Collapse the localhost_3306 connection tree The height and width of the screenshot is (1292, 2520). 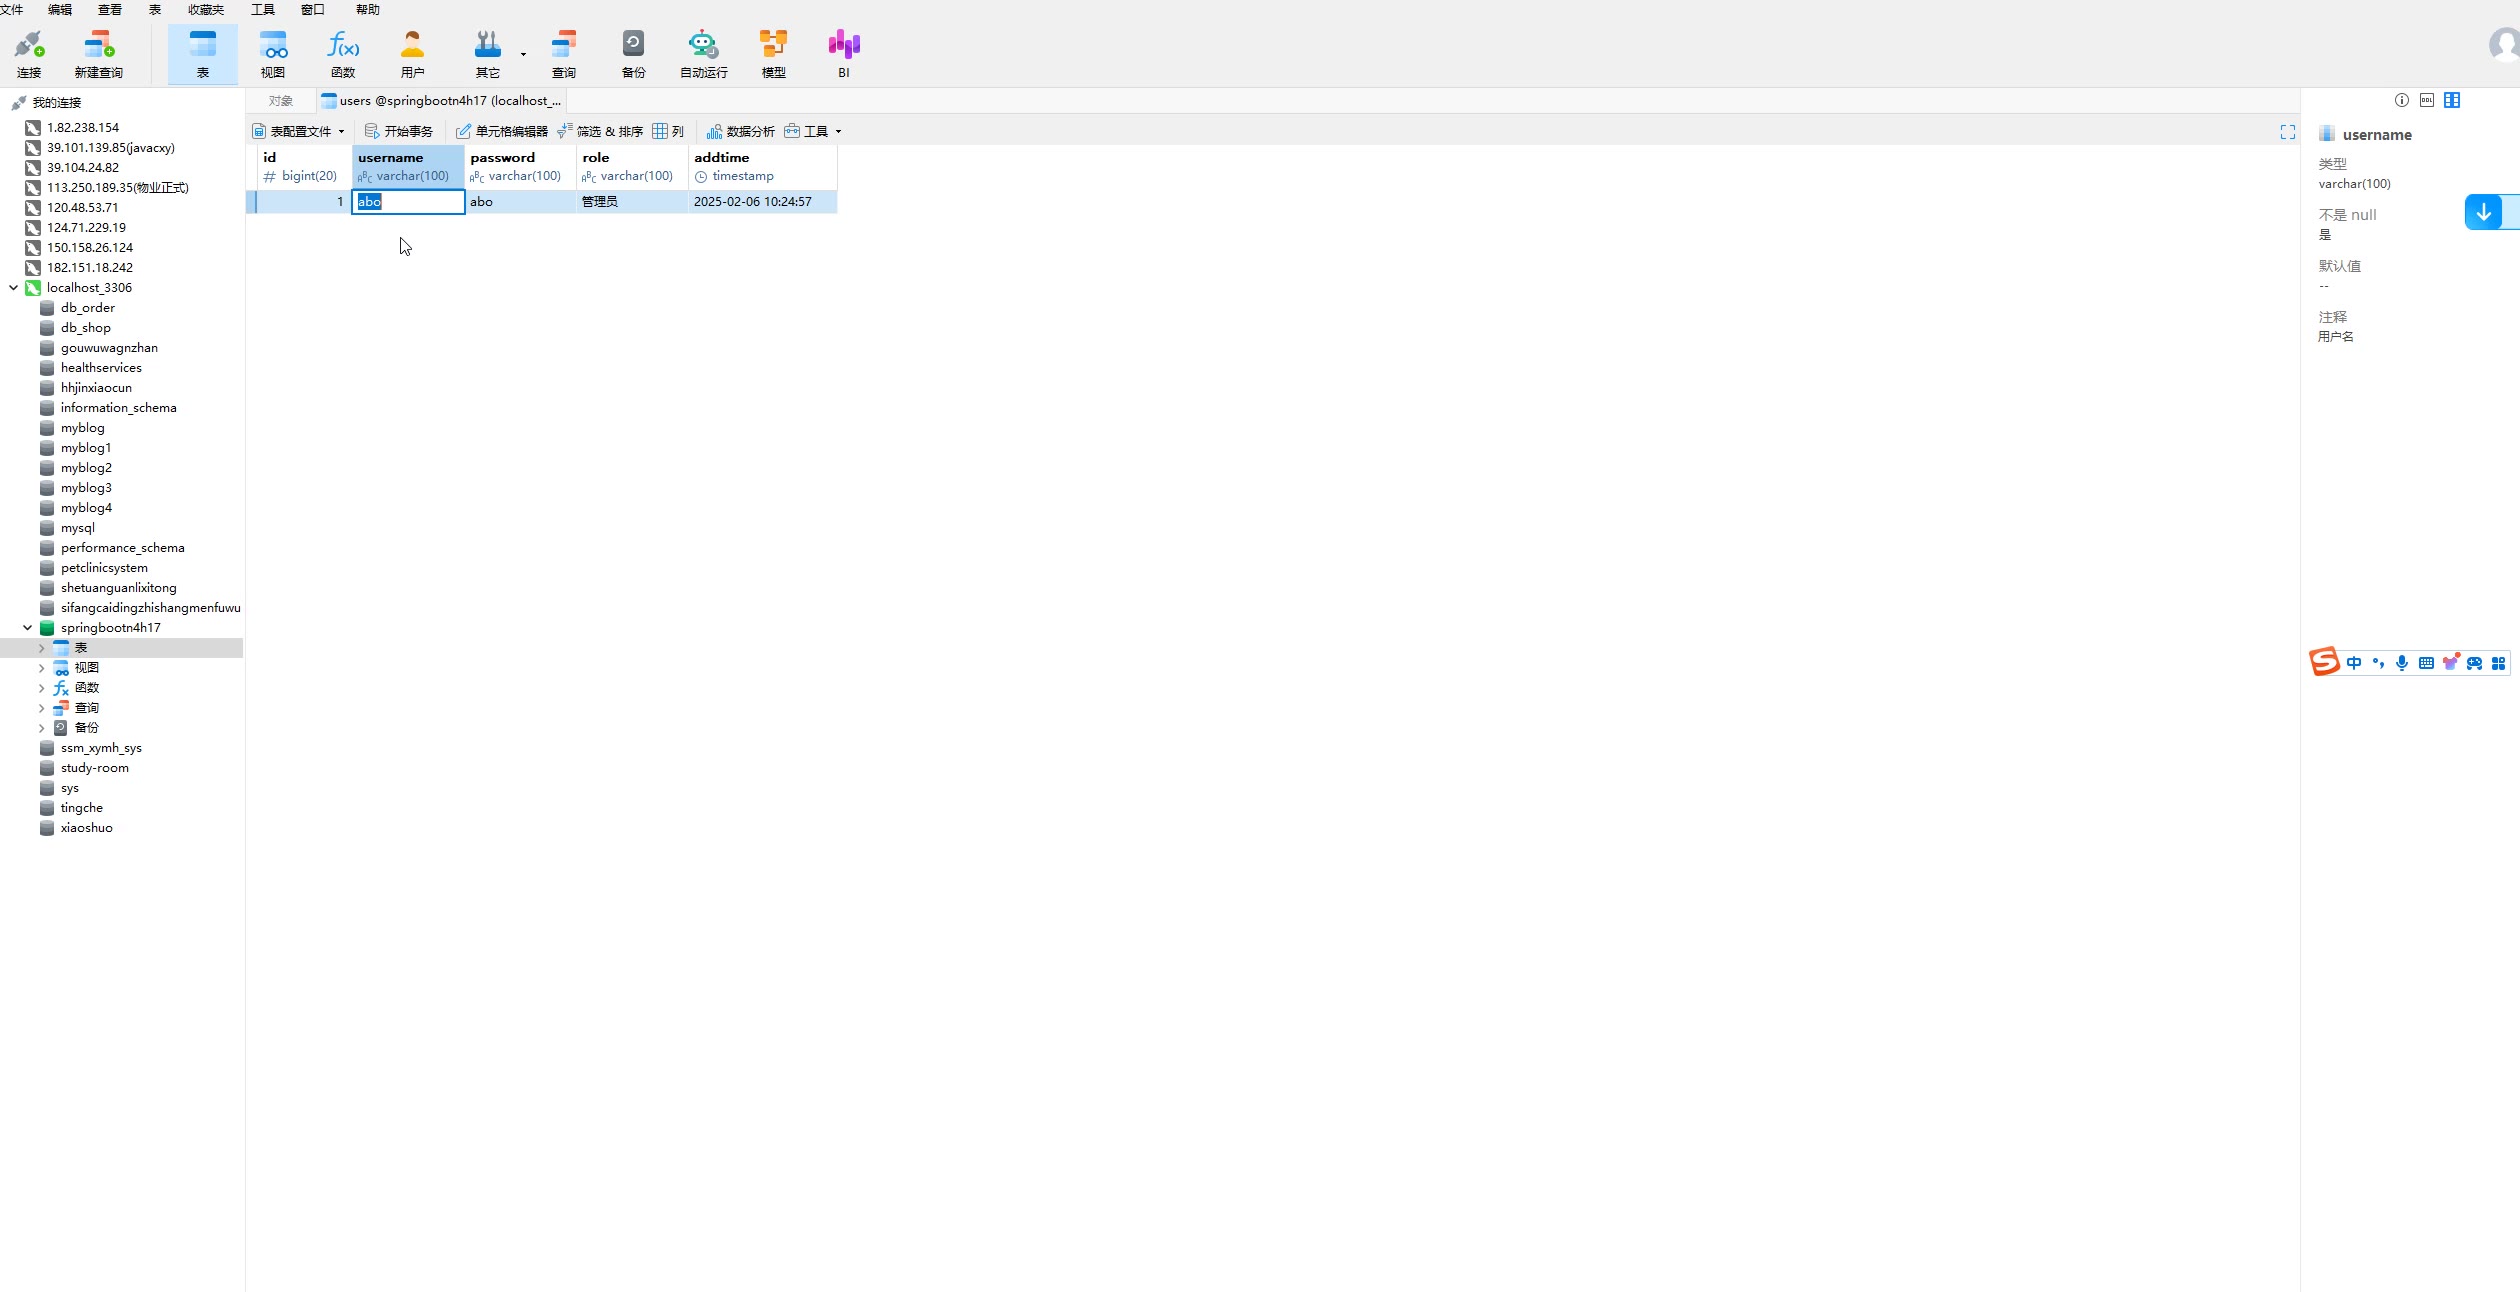click(x=14, y=288)
